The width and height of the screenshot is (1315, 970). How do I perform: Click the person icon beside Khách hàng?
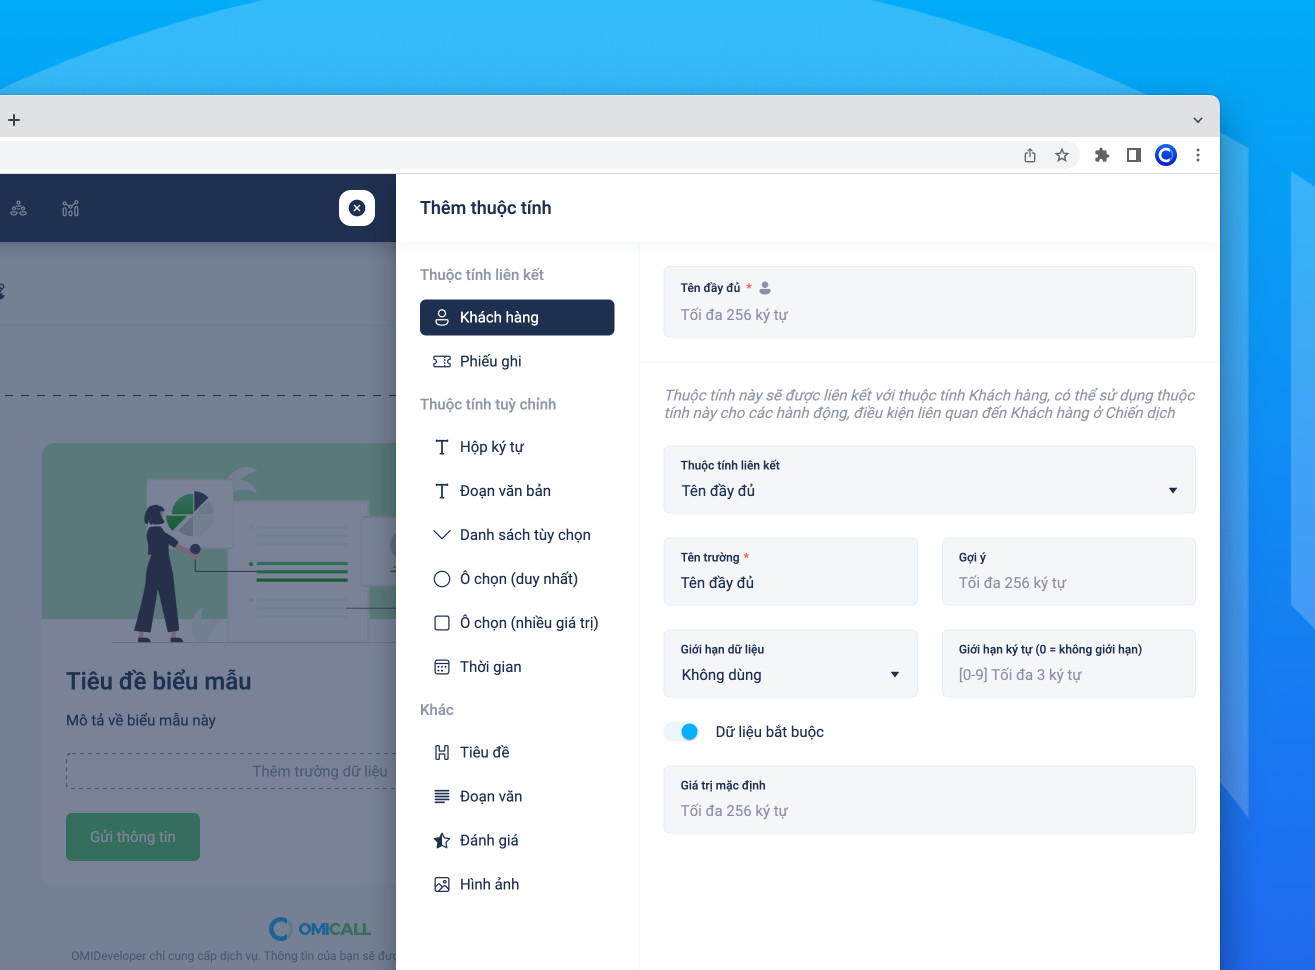pyautogui.click(x=442, y=317)
